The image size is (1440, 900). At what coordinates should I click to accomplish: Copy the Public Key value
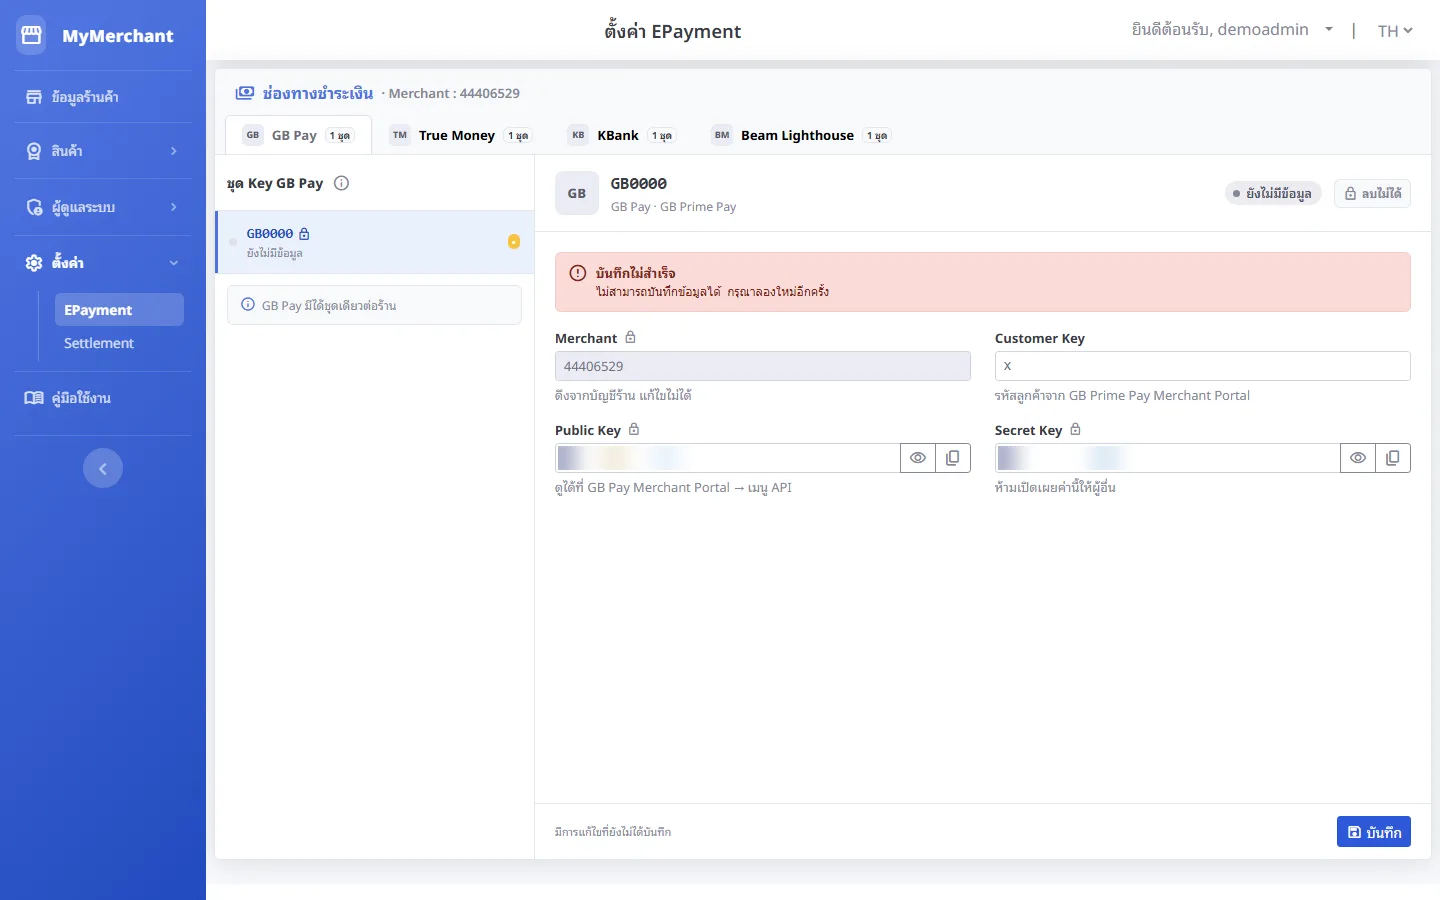coord(953,458)
